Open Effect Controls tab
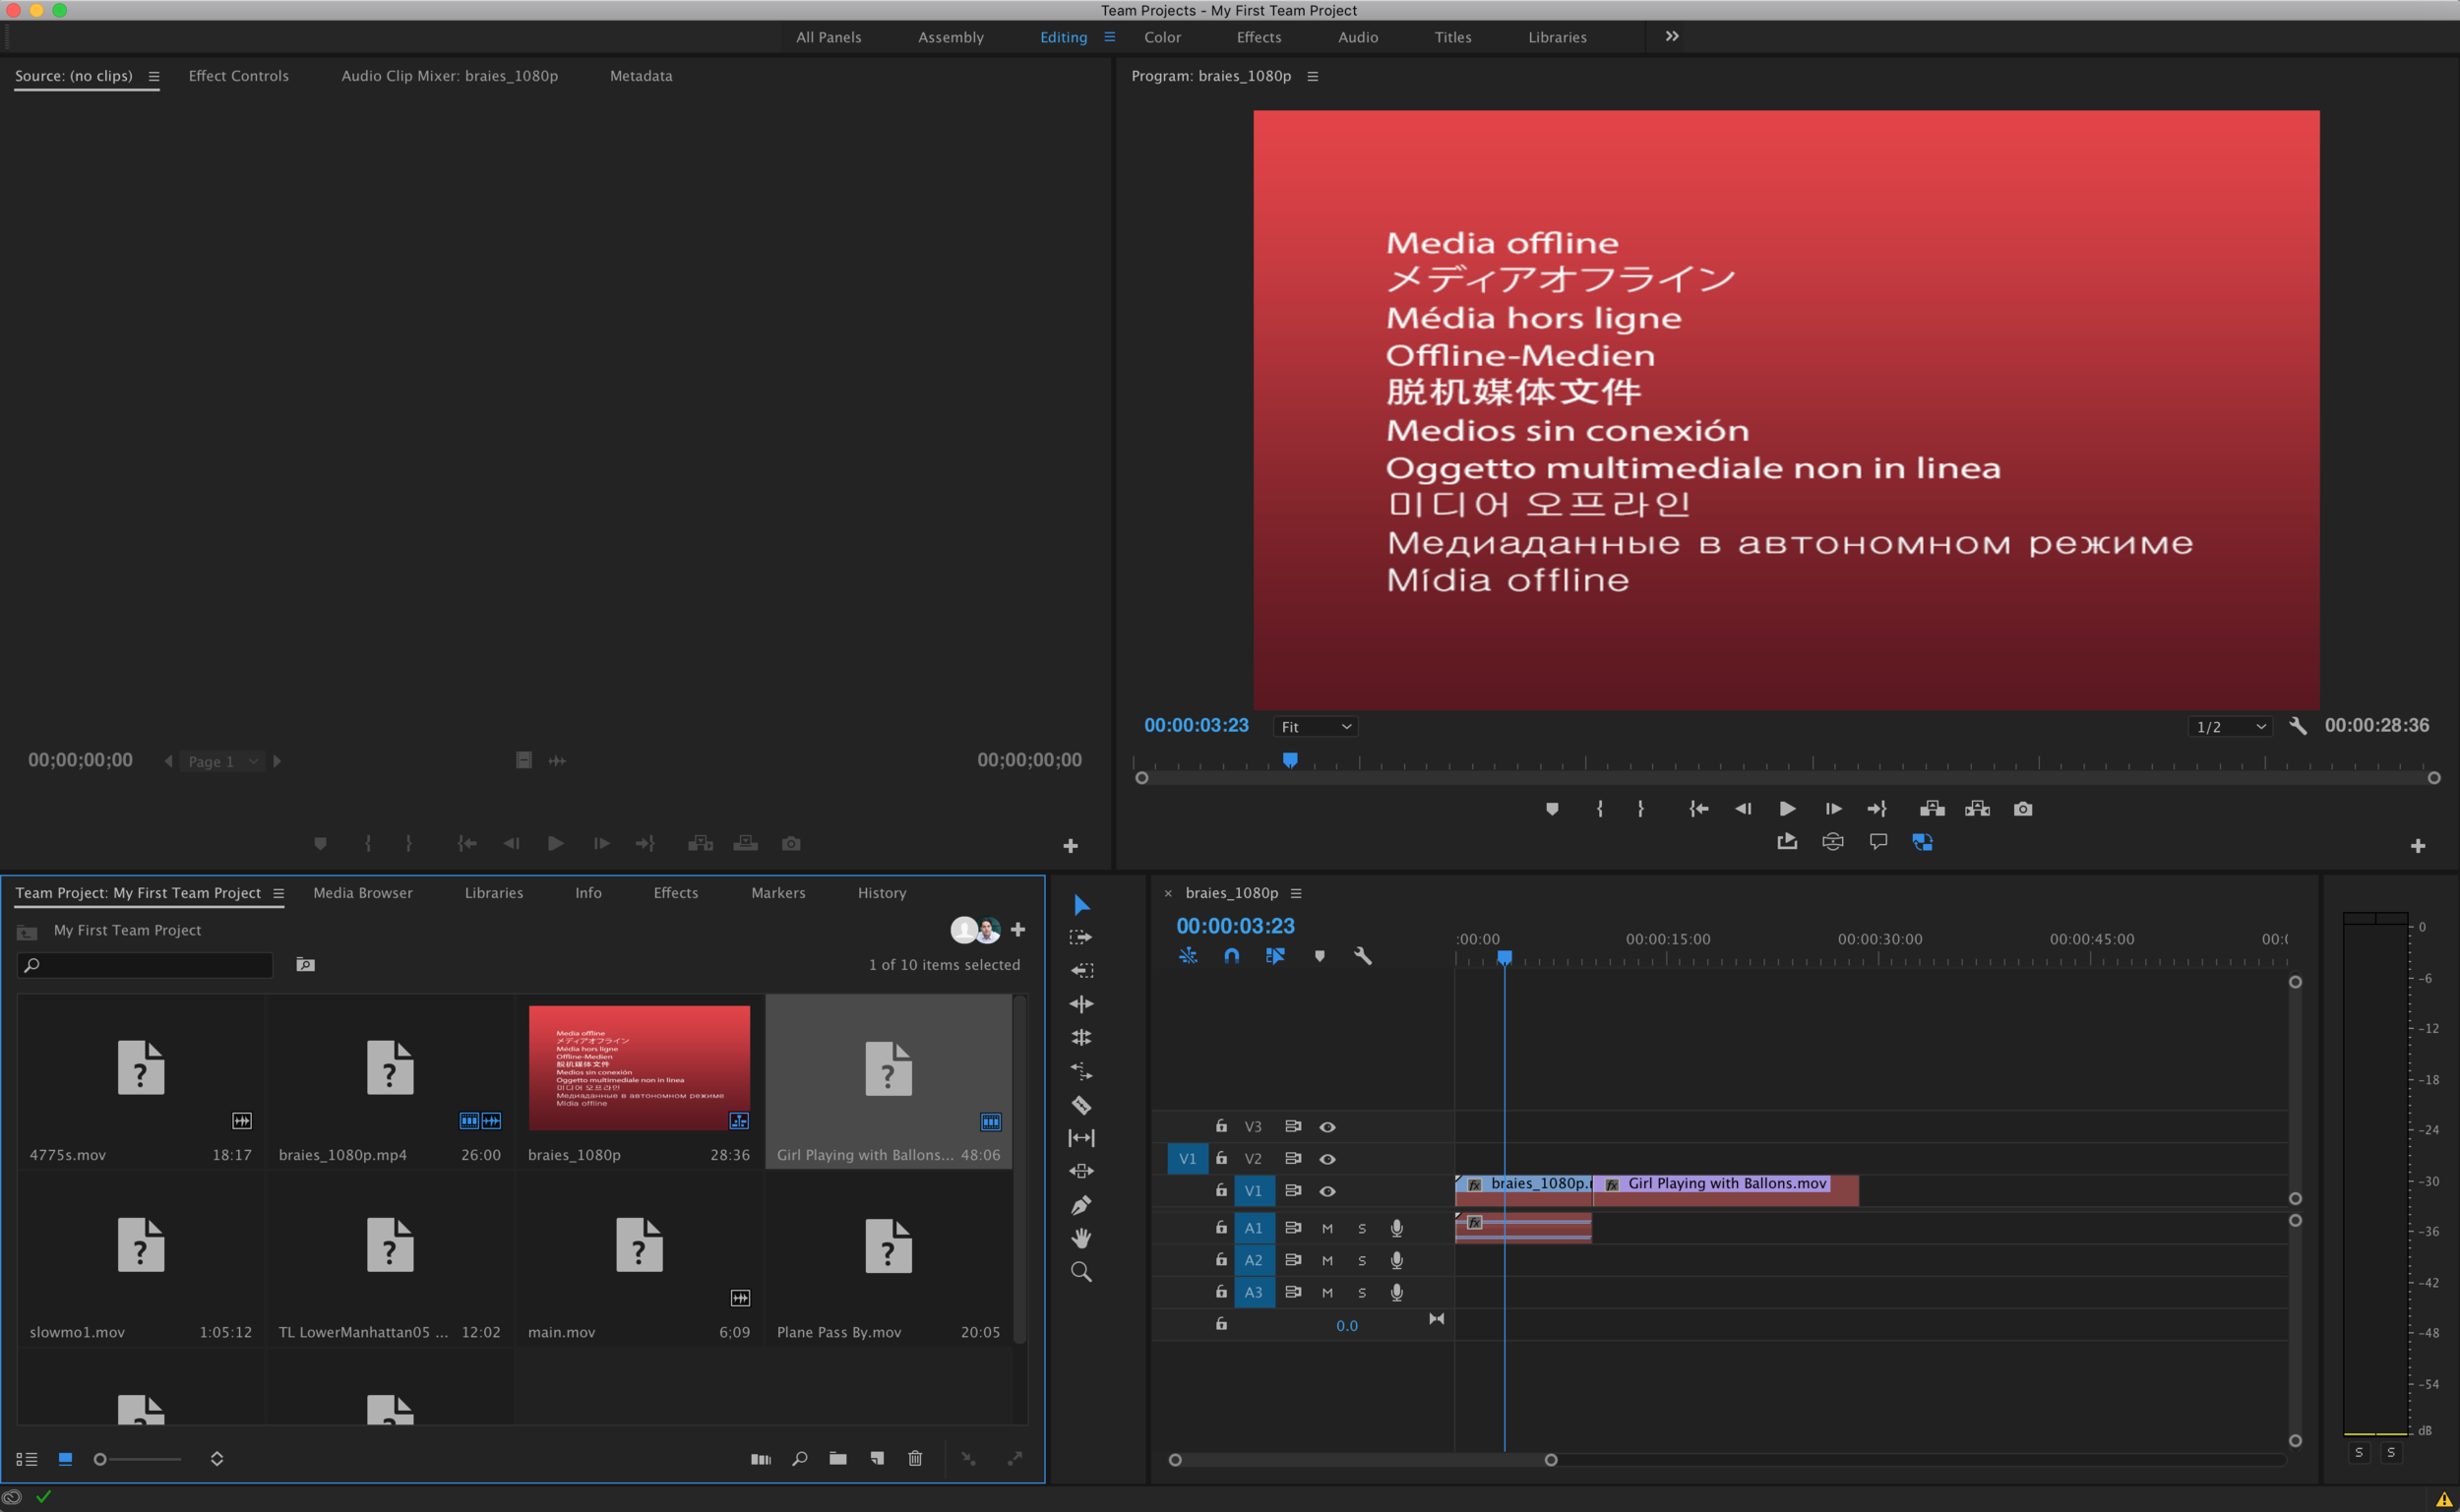Screen dimensions: 2460x1512 [238, 76]
